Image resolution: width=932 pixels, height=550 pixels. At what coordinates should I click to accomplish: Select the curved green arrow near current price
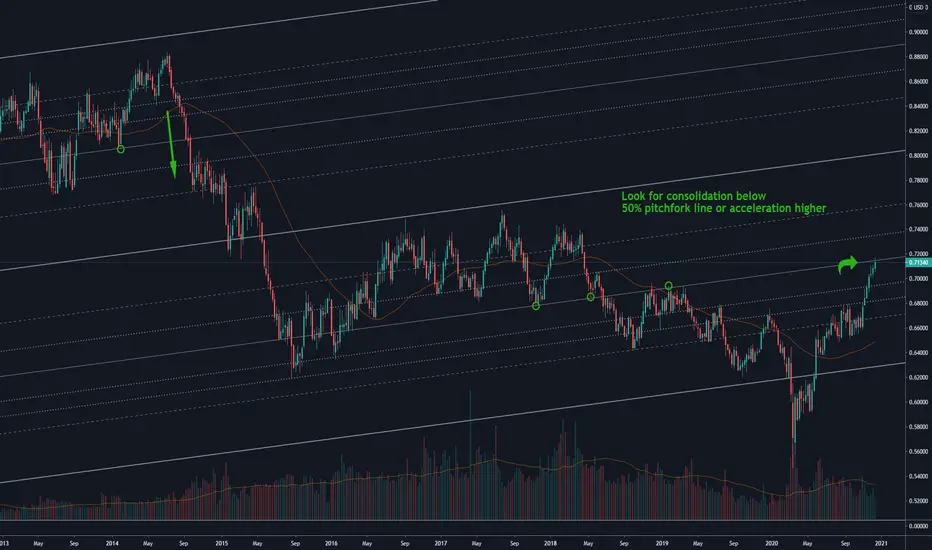[x=848, y=265]
